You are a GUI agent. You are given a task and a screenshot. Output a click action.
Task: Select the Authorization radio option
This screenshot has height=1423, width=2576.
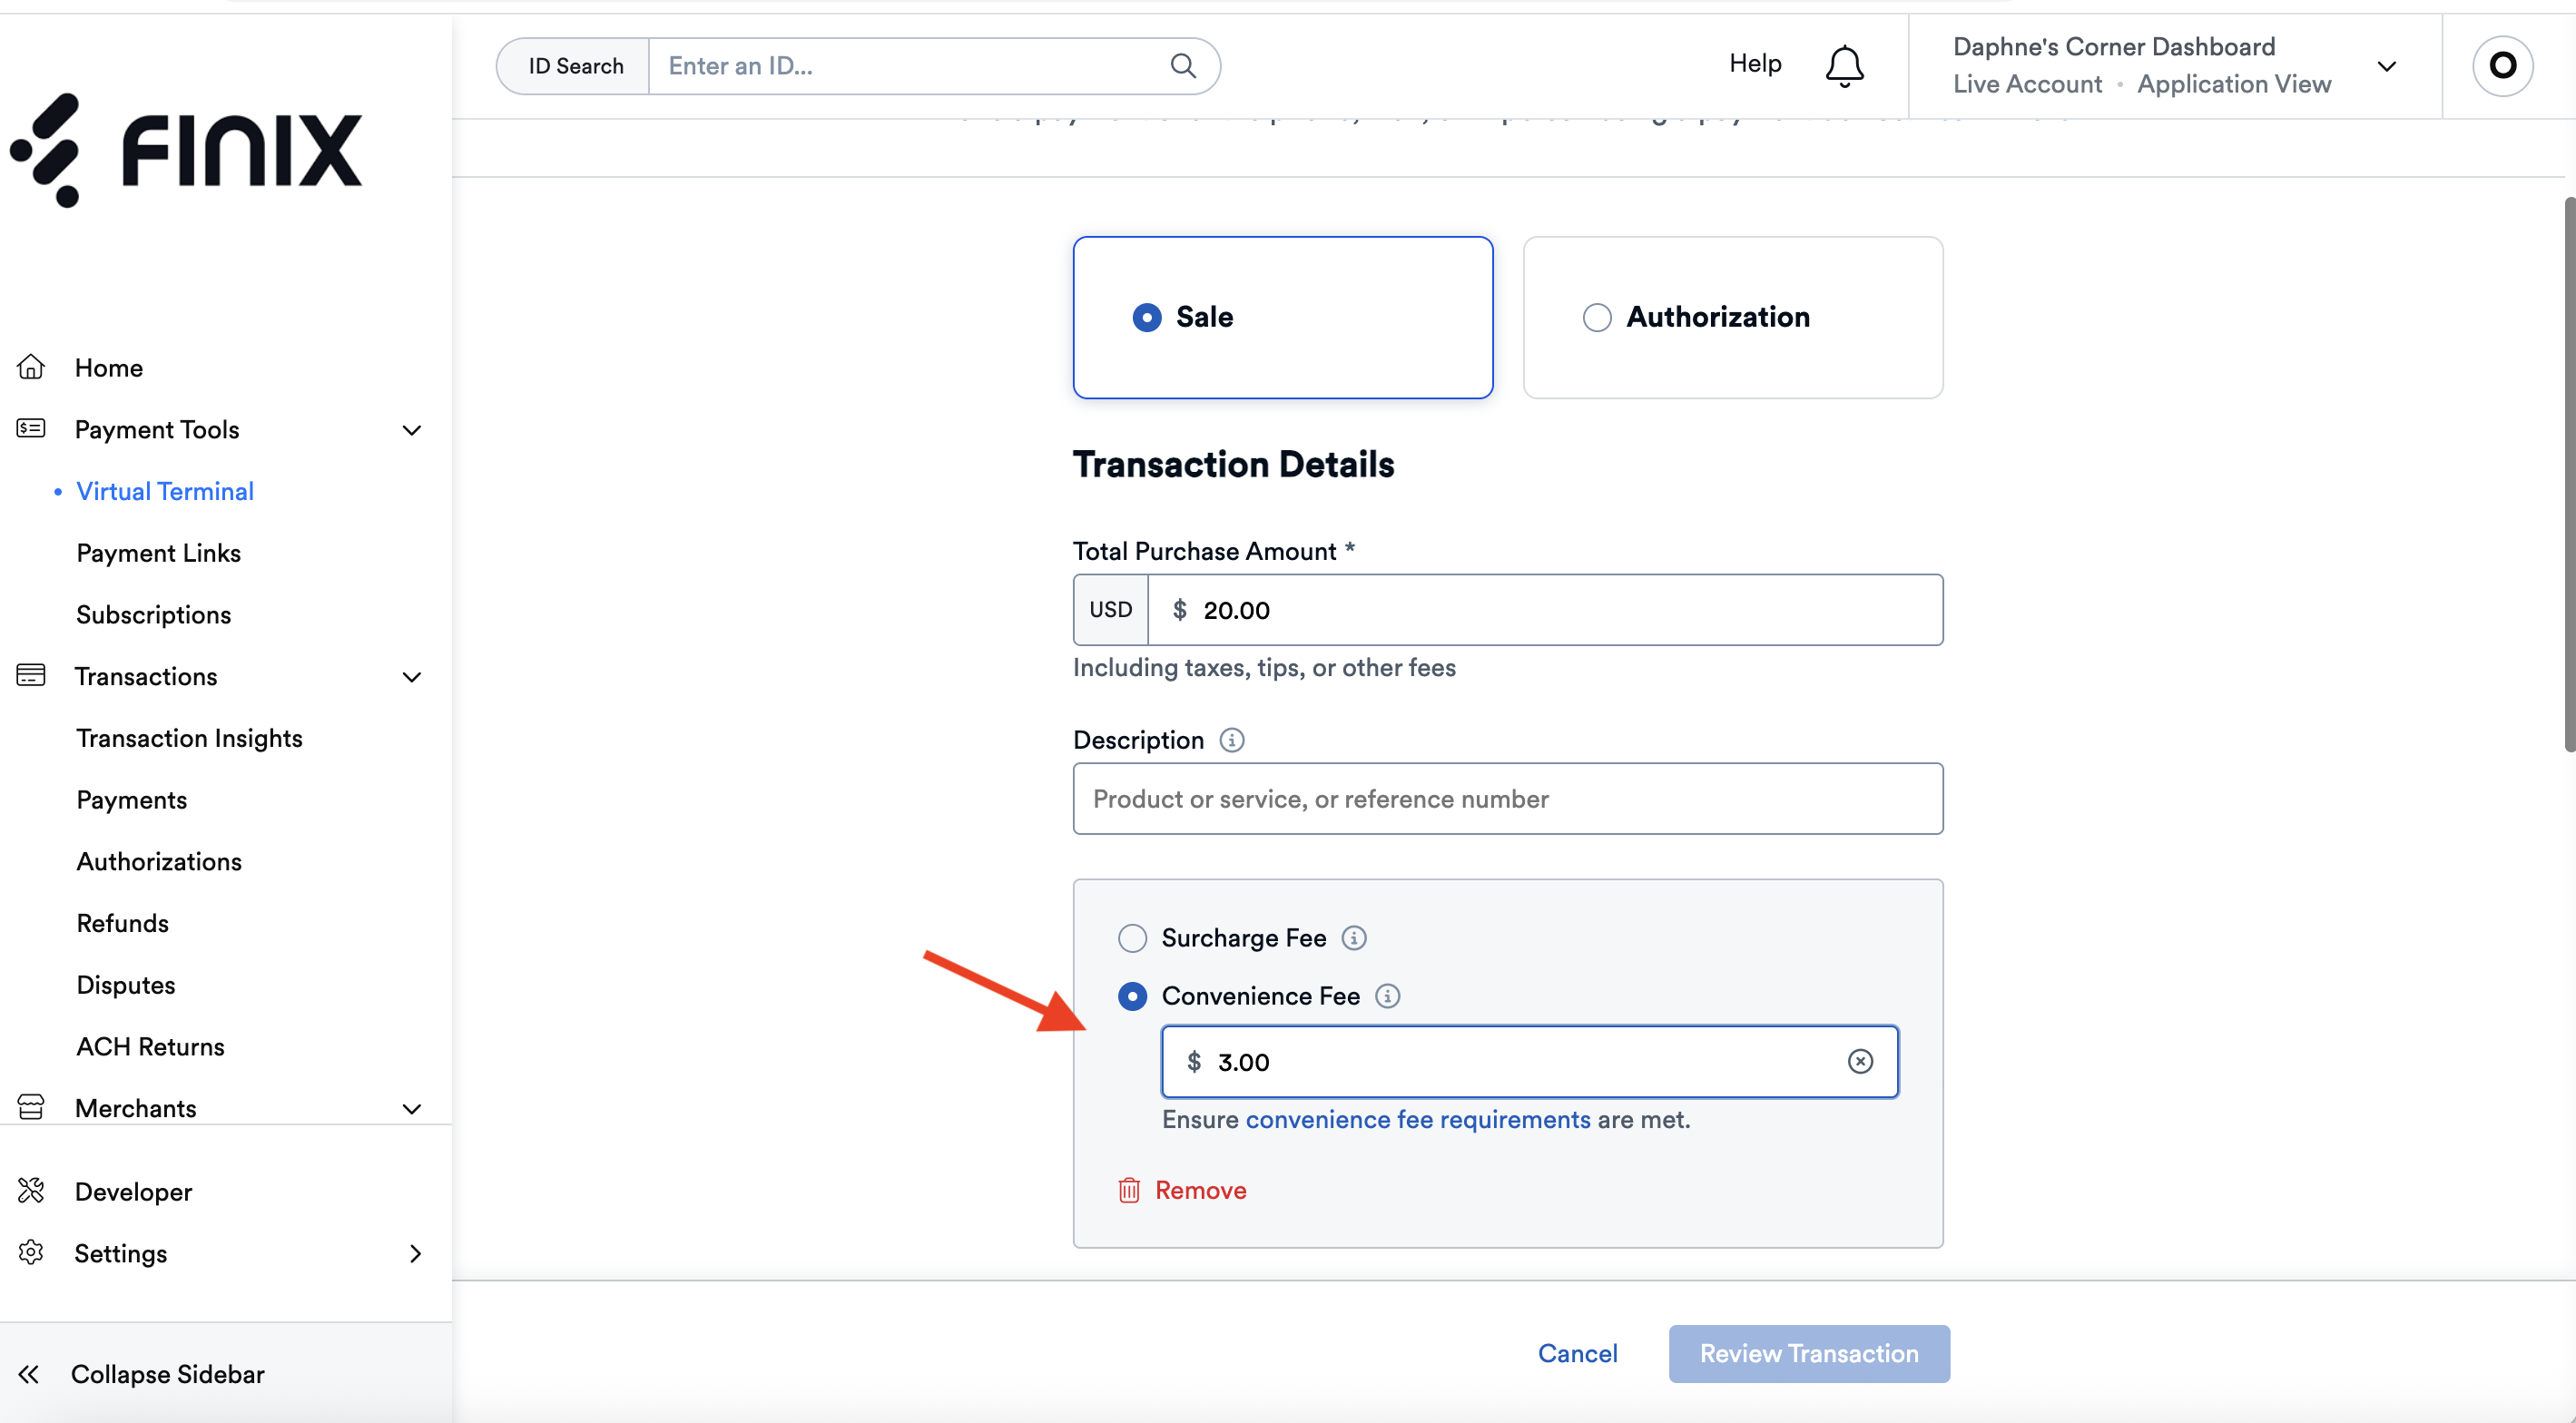(x=1597, y=317)
